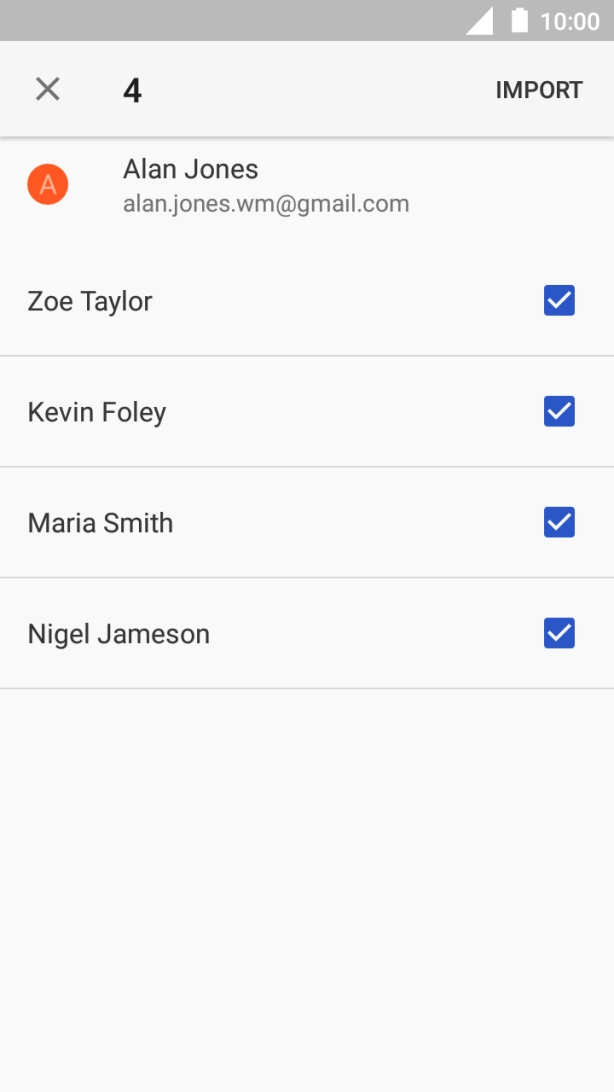Tap the battery icon in status bar
The width and height of the screenshot is (614, 1092).
[x=519, y=21]
